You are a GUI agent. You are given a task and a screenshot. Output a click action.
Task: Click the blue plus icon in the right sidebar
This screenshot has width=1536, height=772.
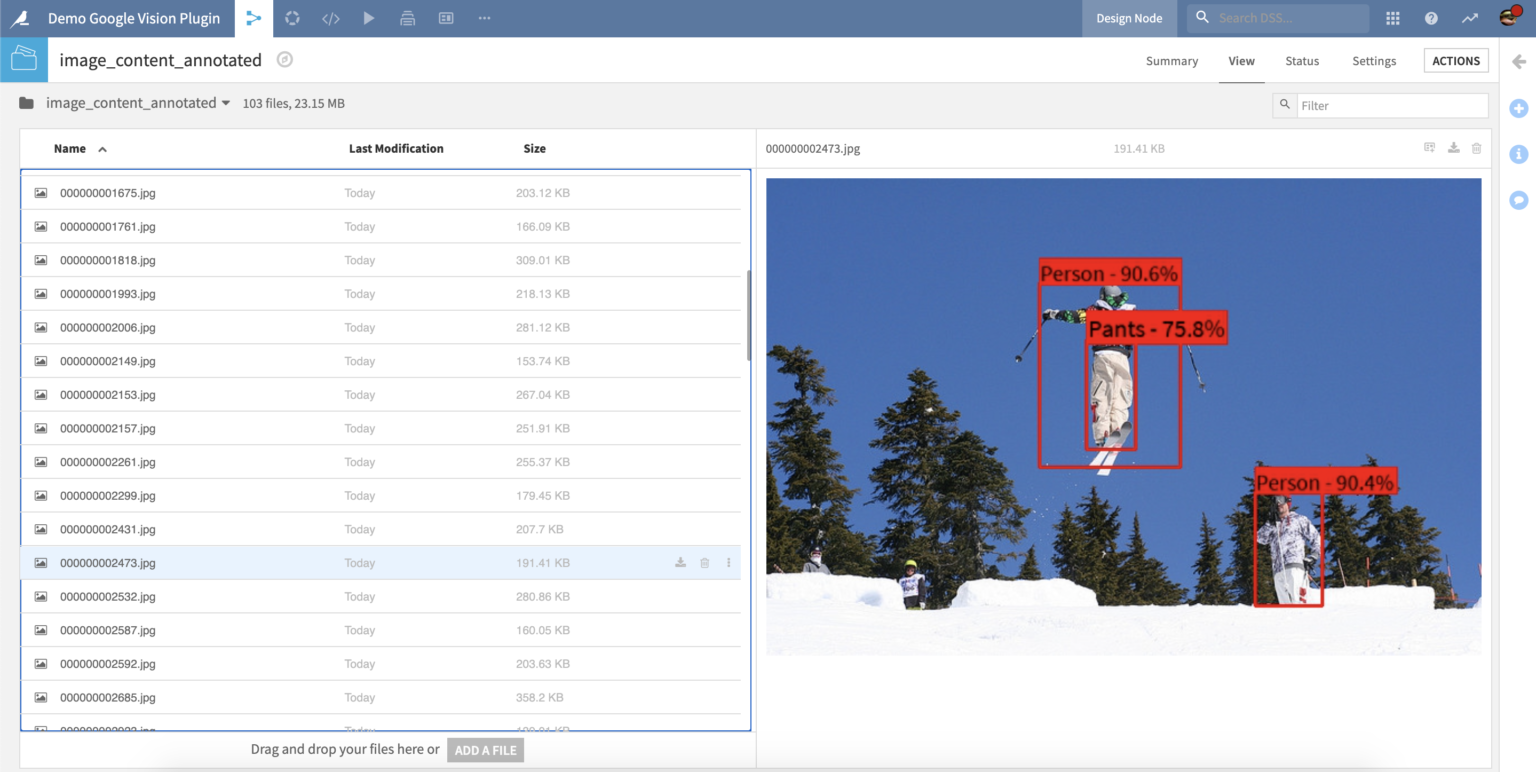click(x=1518, y=108)
